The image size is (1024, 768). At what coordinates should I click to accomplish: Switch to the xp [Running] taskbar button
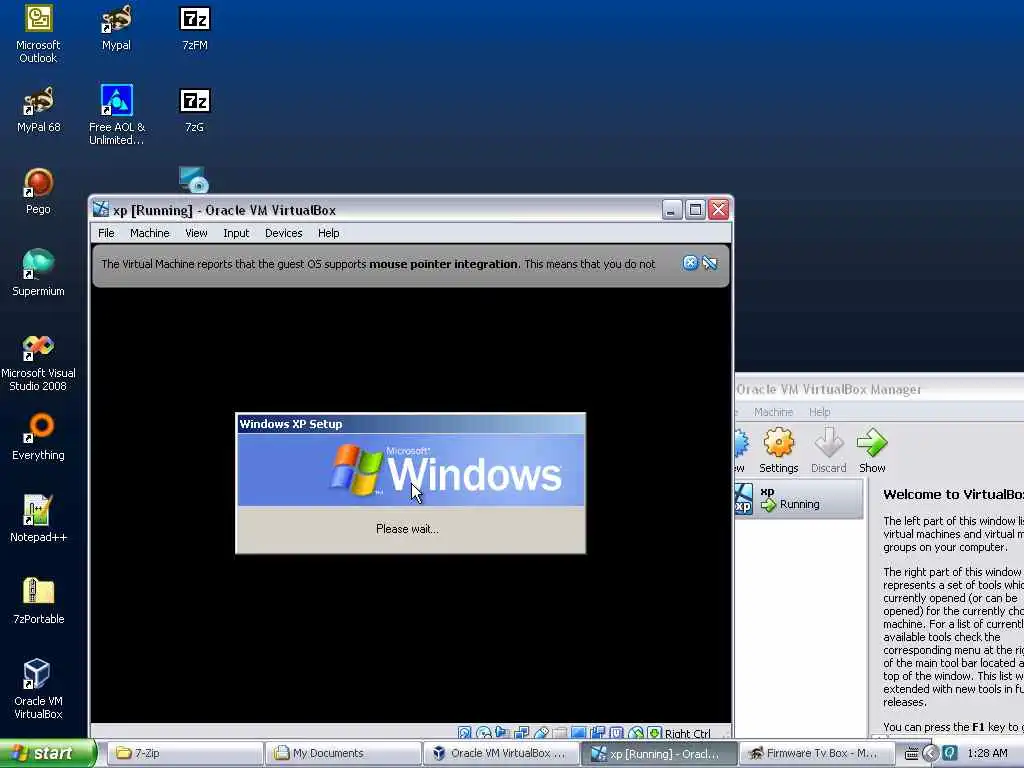pyautogui.click(x=659, y=753)
